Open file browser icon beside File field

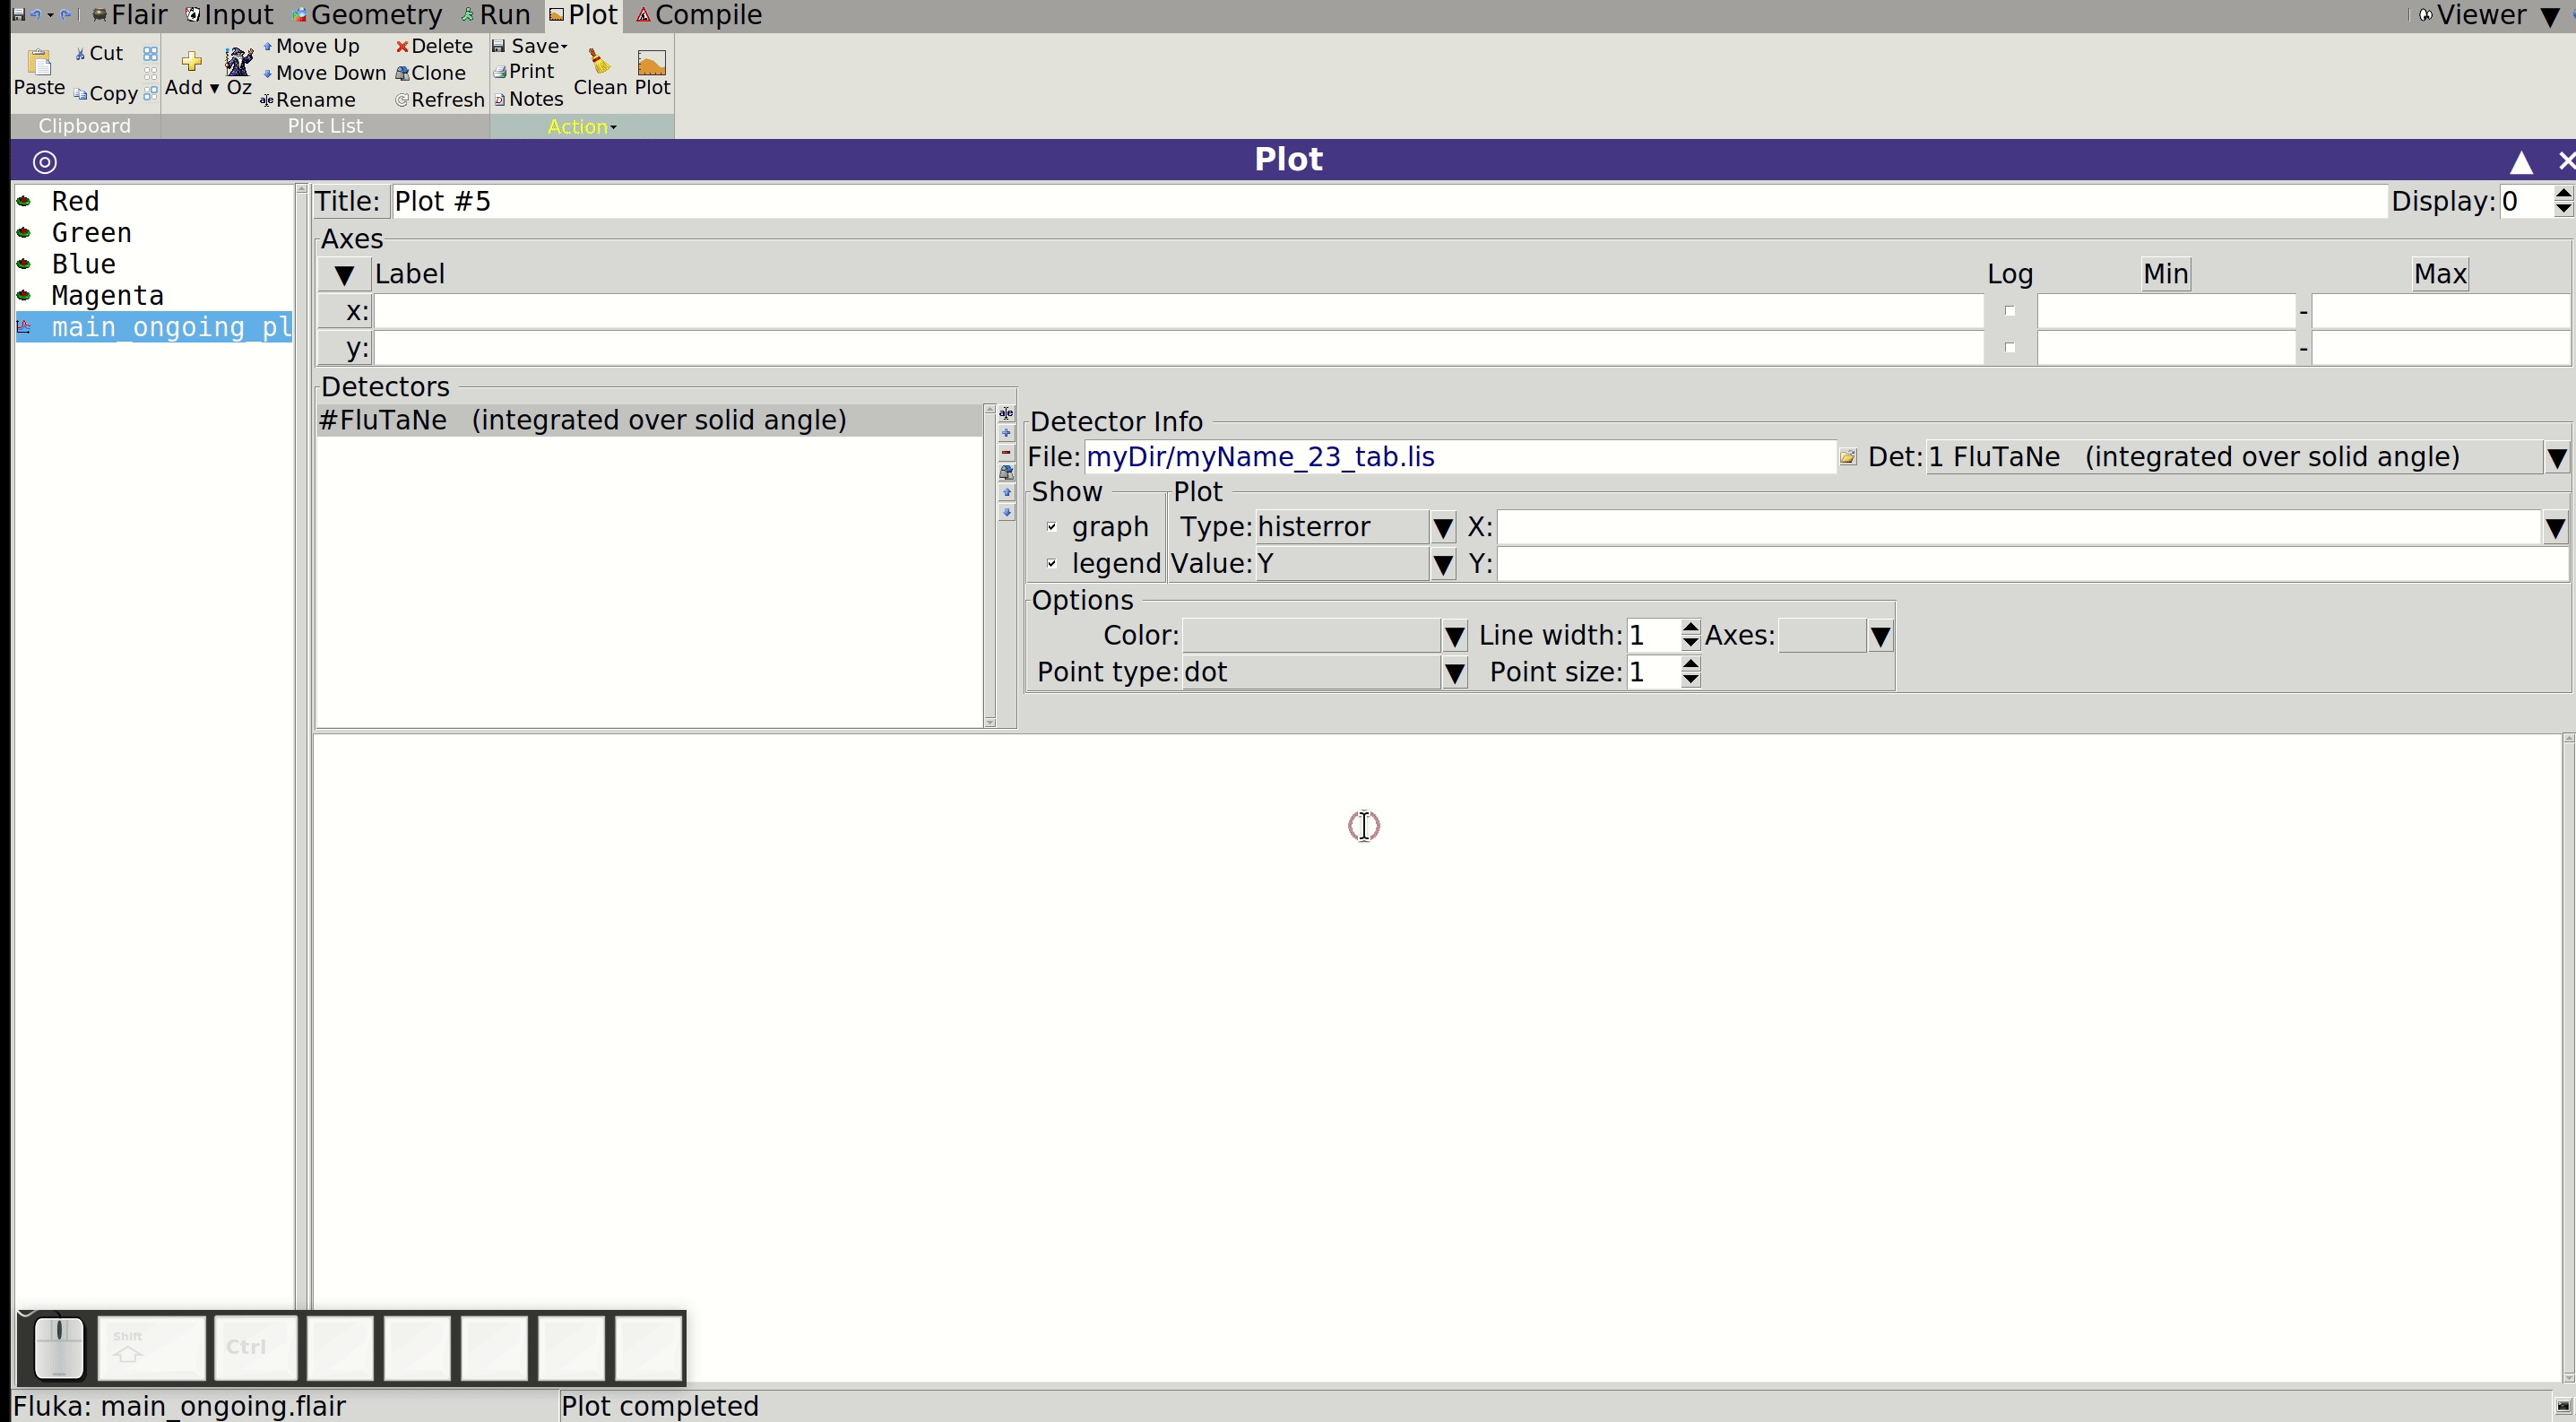(1848, 457)
